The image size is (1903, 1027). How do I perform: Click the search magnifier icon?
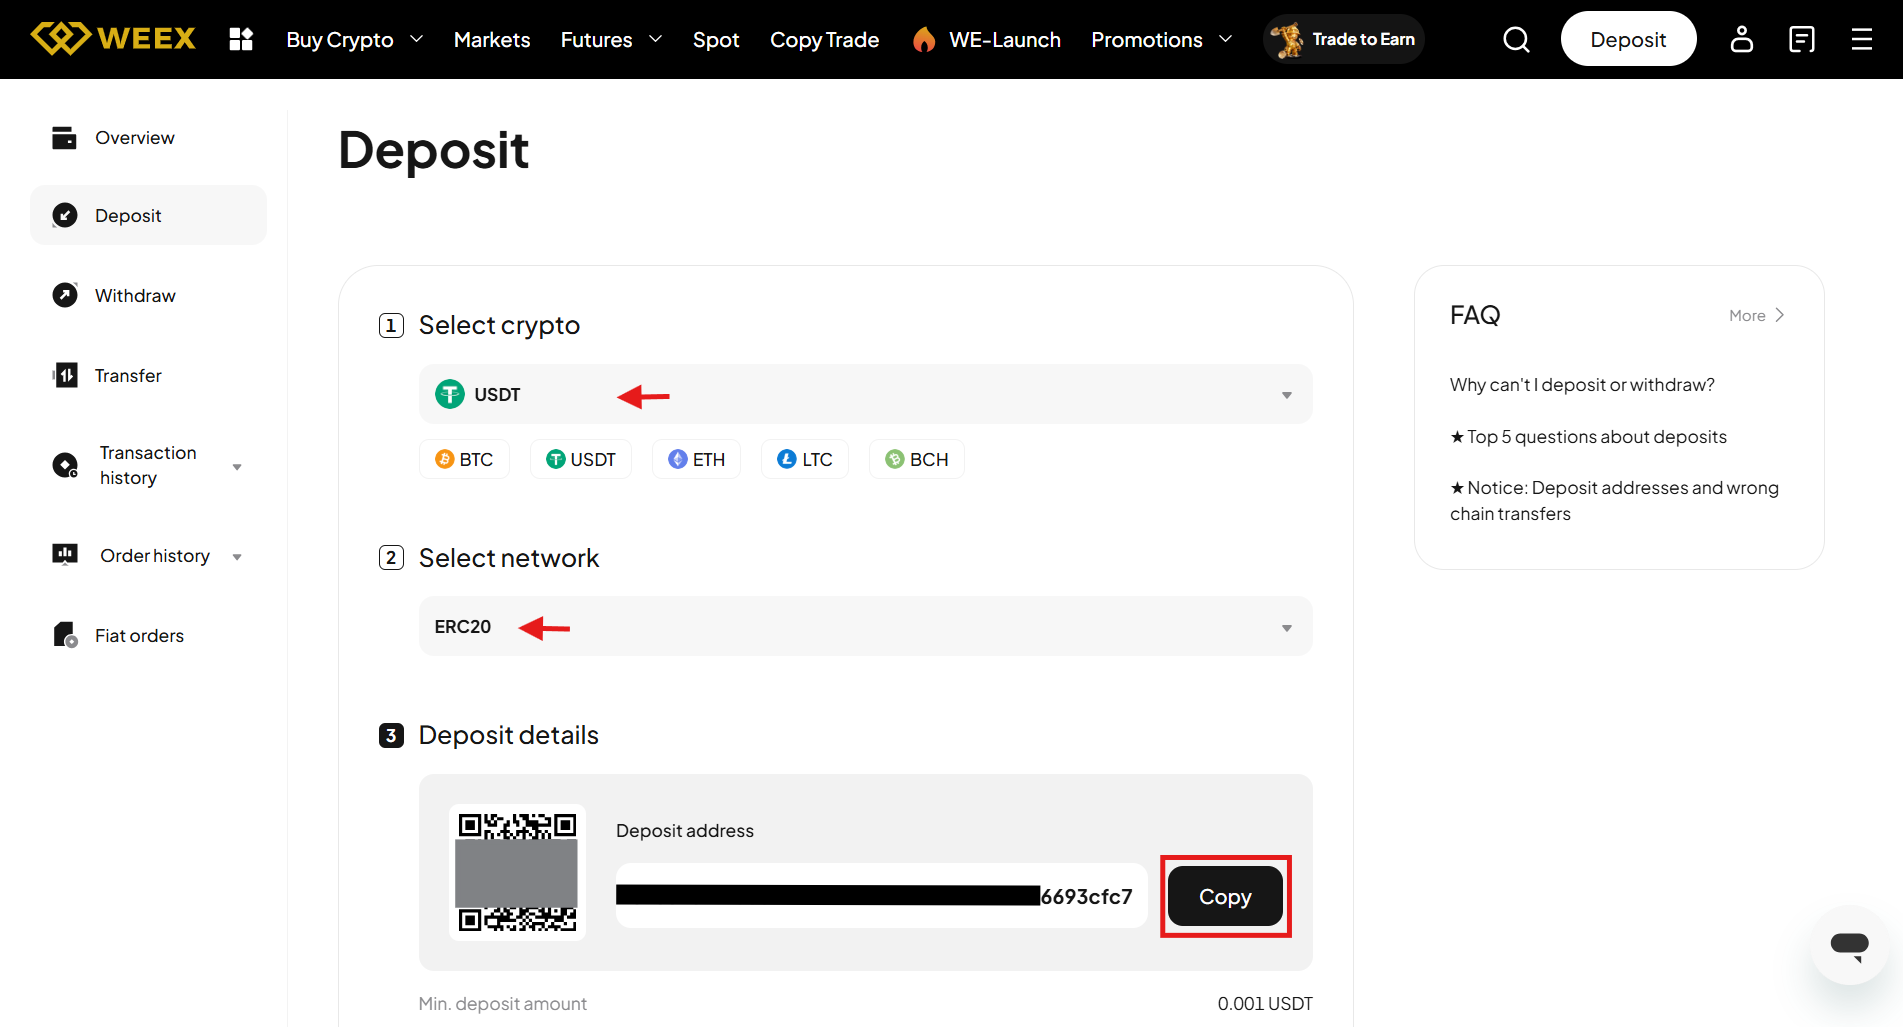pyautogui.click(x=1516, y=39)
